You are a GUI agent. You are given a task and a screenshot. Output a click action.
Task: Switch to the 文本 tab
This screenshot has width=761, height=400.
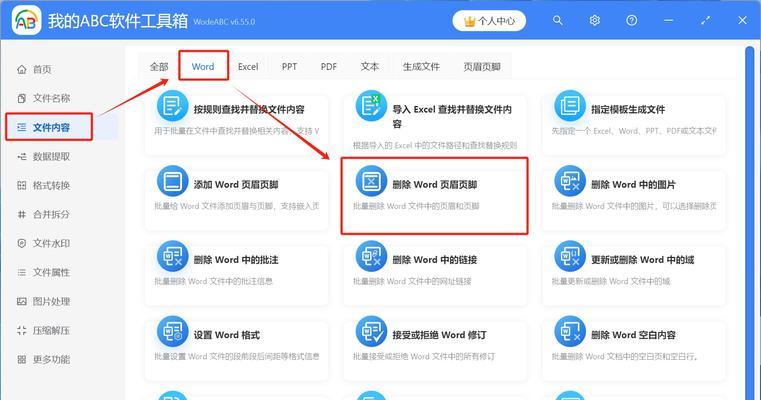pyautogui.click(x=369, y=67)
